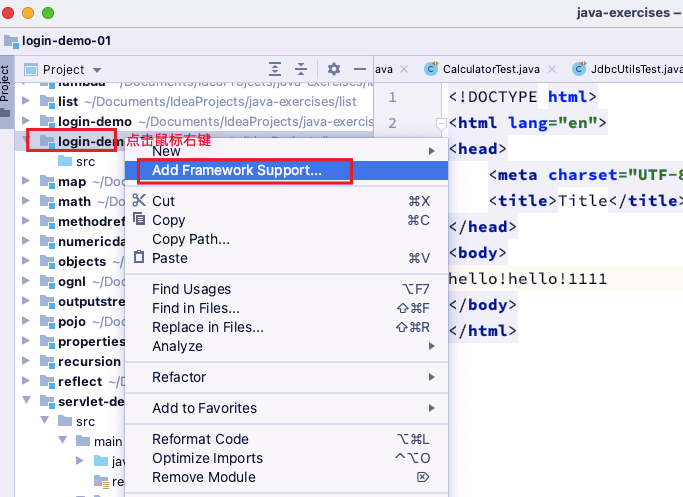
Task: Collapse the src folder under servlet-de
Action: point(44,420)
